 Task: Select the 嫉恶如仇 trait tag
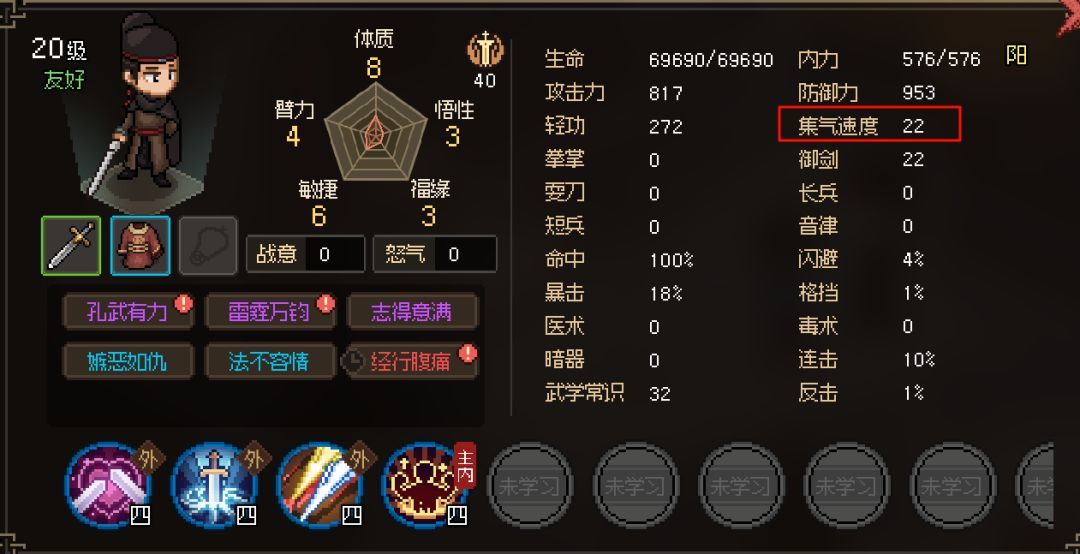(127, 362)
